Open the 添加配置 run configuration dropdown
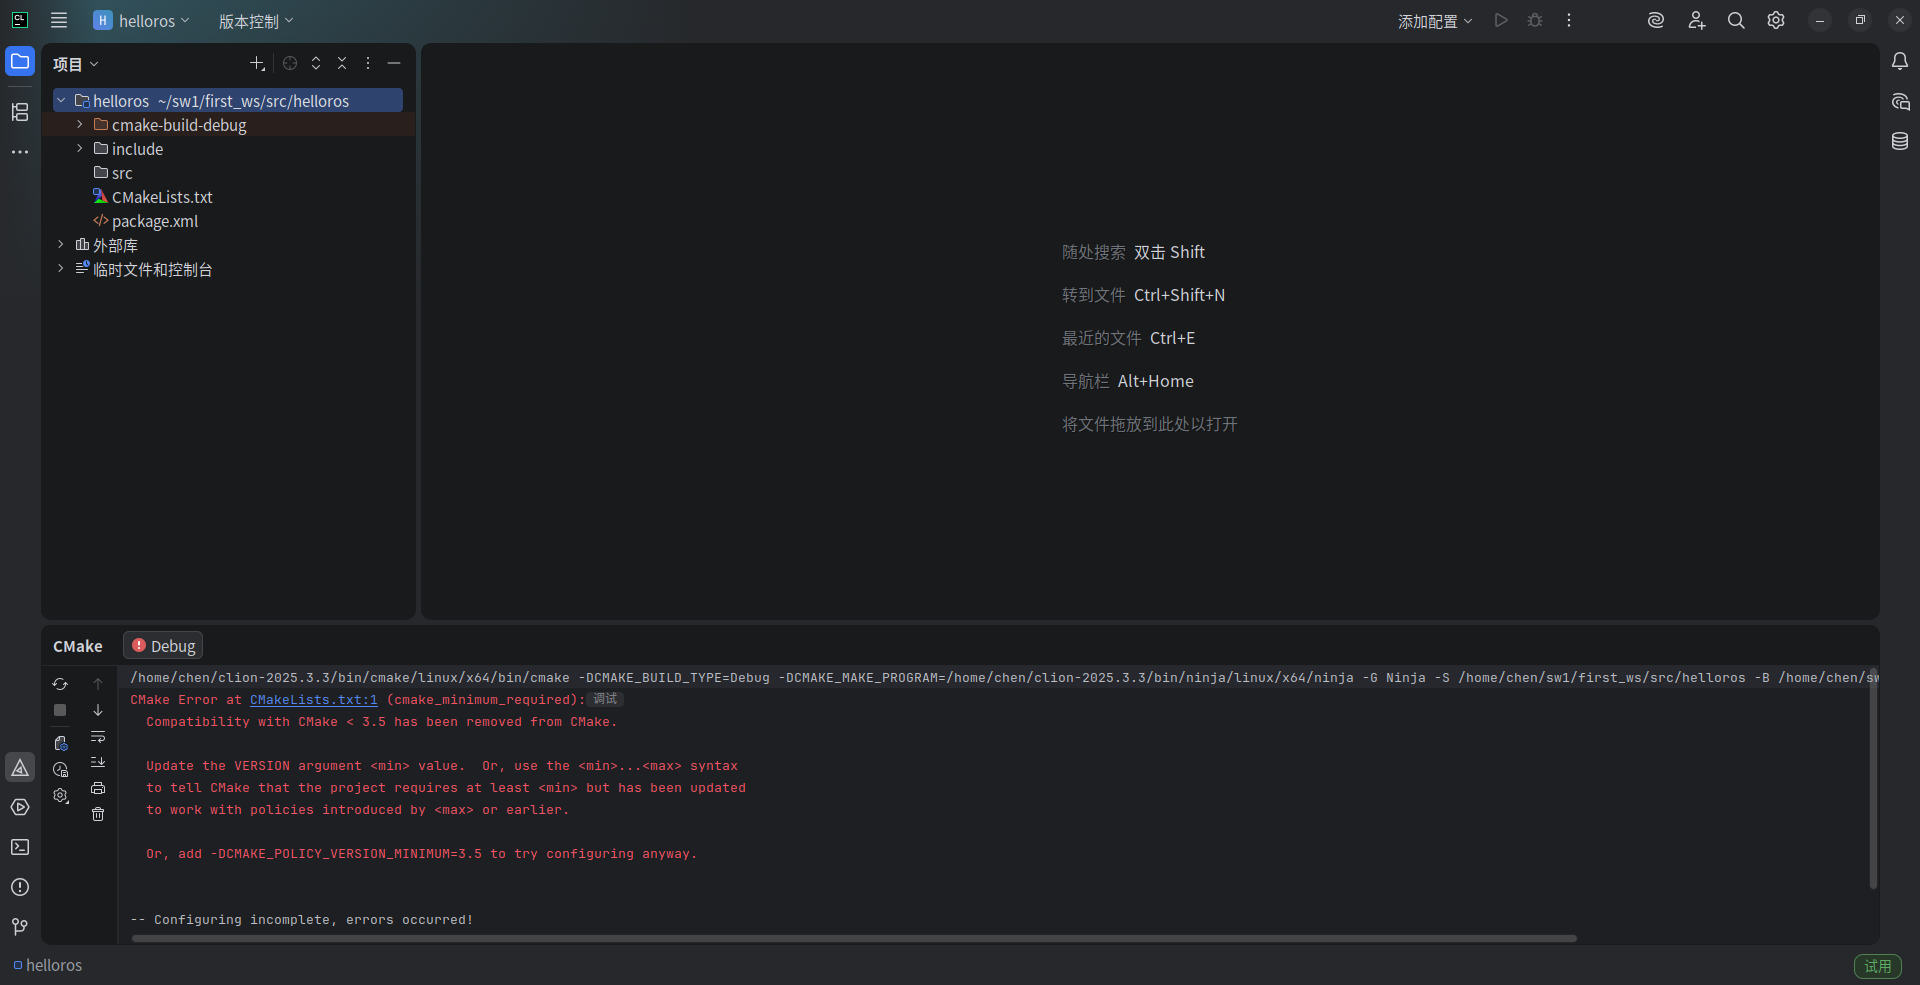1920x985 pixels. click(1435, 21)
